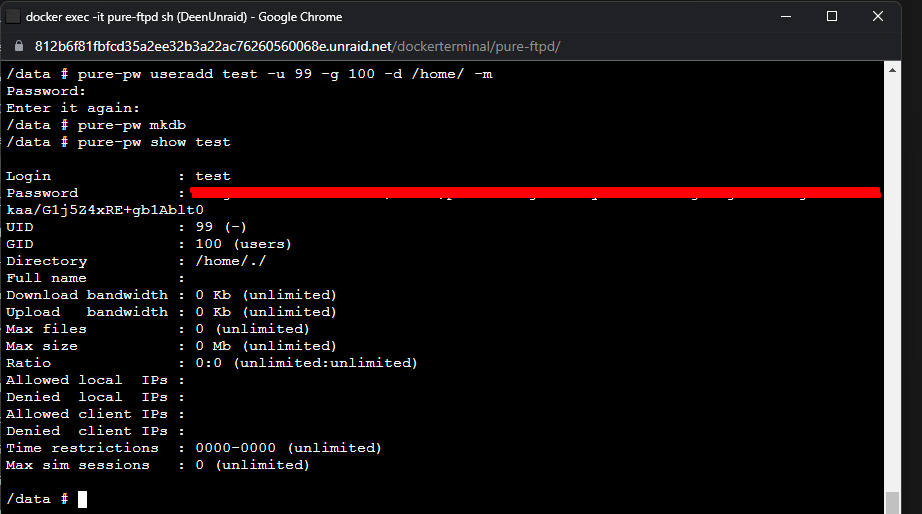This screenshot has width=922, height=514.
Task: Click the Ratio value 0:0
Action: pos(209,363)
